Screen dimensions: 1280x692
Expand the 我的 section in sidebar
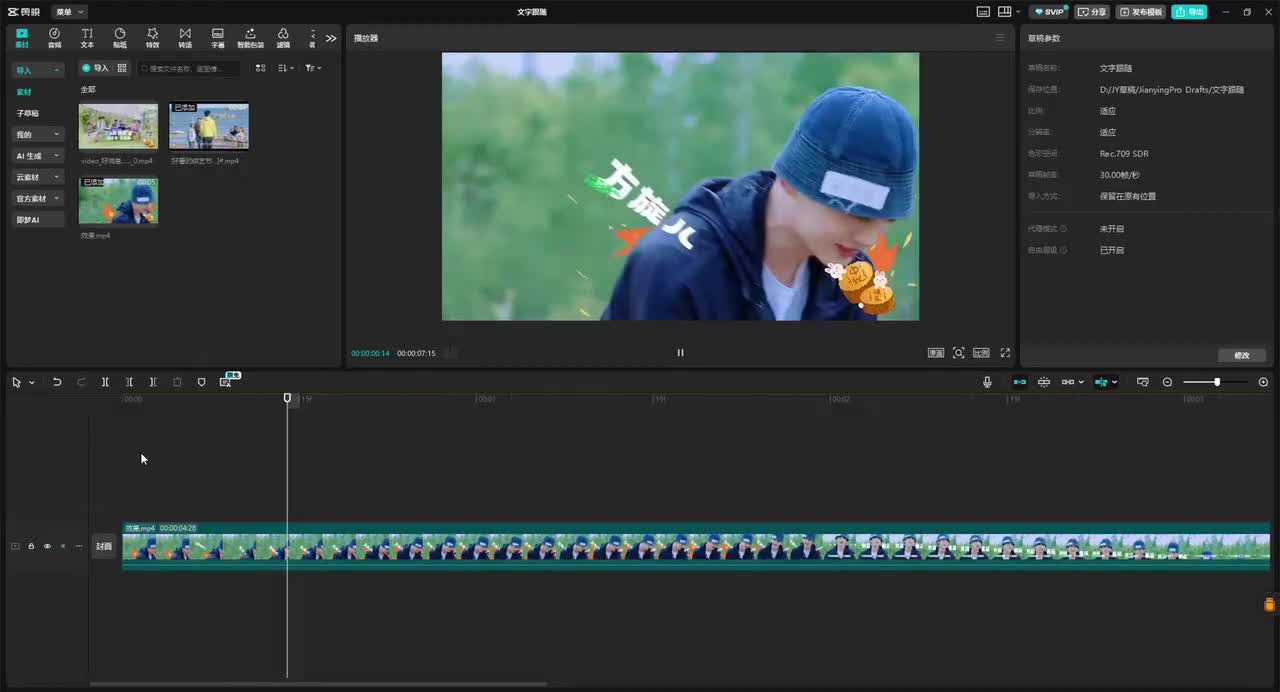(38, 134)
